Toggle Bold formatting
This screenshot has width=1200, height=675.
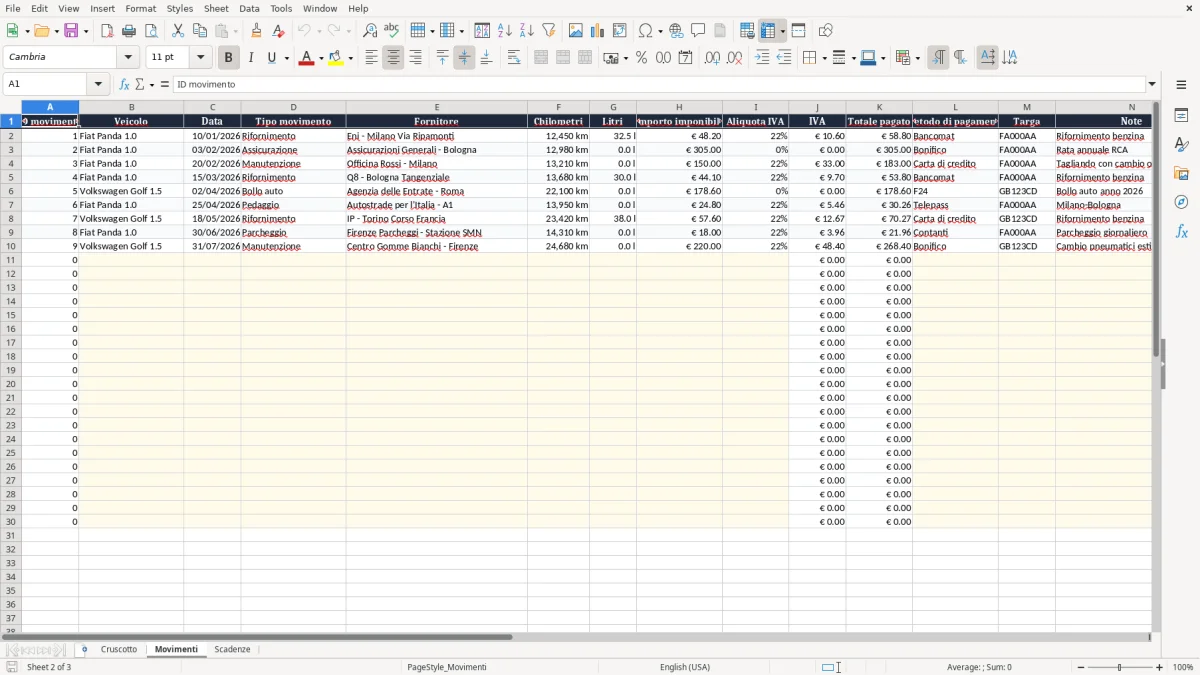(x=229, y=58)
